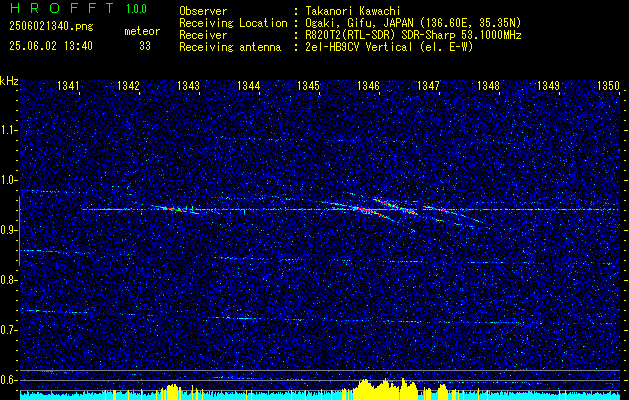Click the Receiver label

pos(203,35)
